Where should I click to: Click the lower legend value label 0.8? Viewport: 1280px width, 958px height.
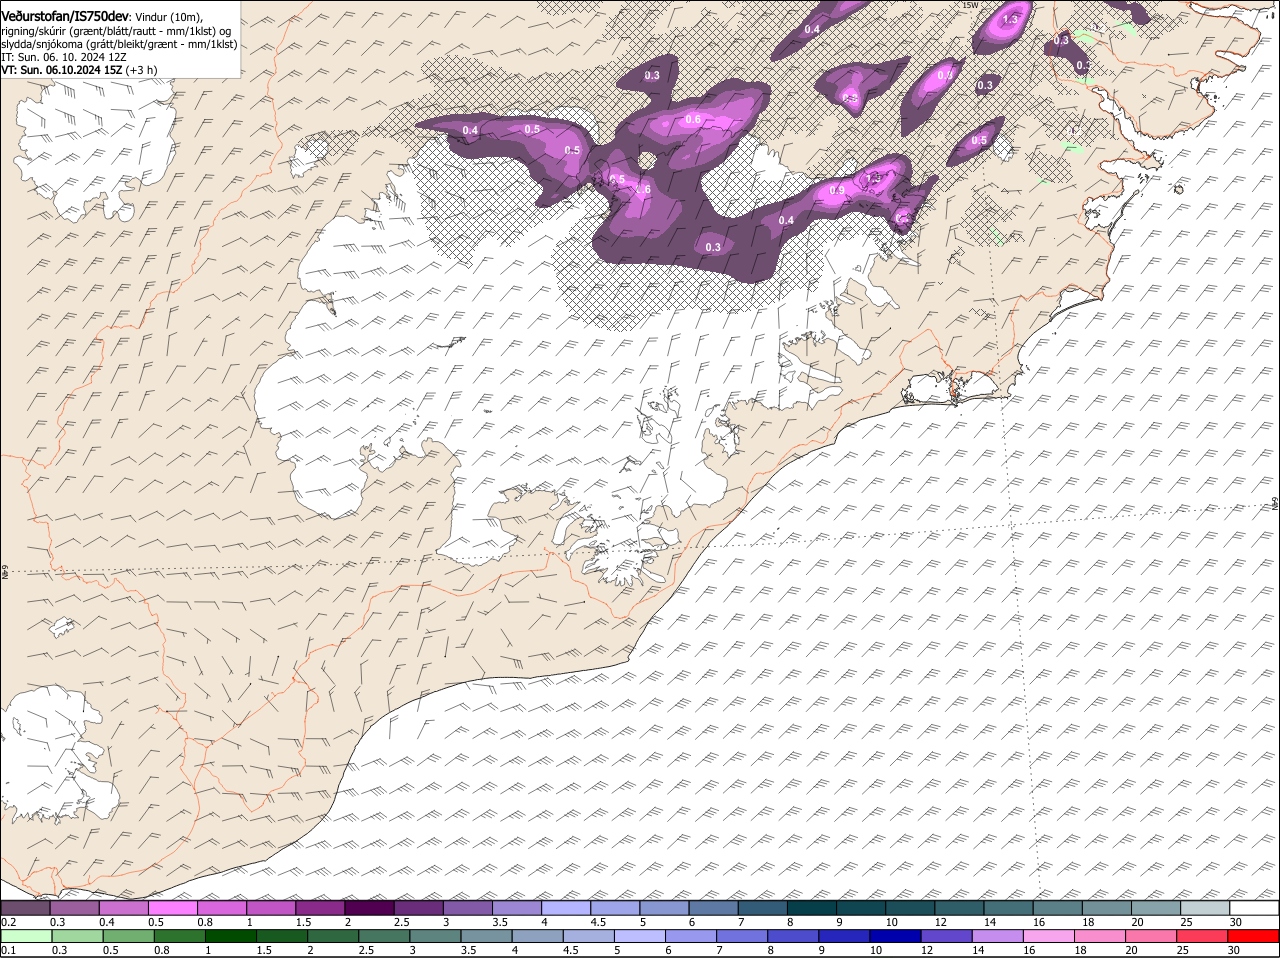[x=160, y=950]
